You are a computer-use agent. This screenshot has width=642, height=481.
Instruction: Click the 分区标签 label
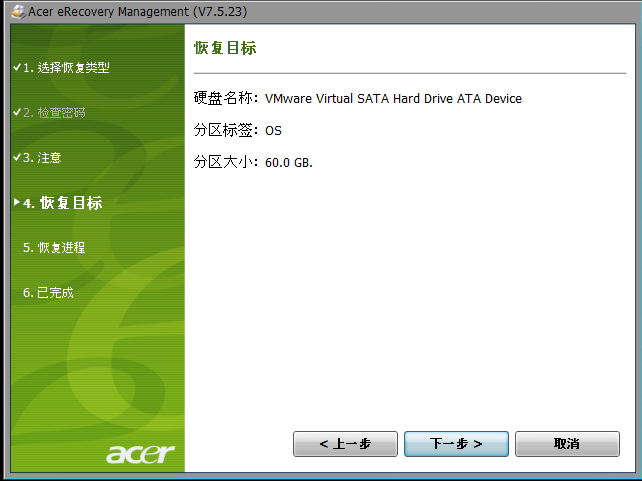coord(225,130)
